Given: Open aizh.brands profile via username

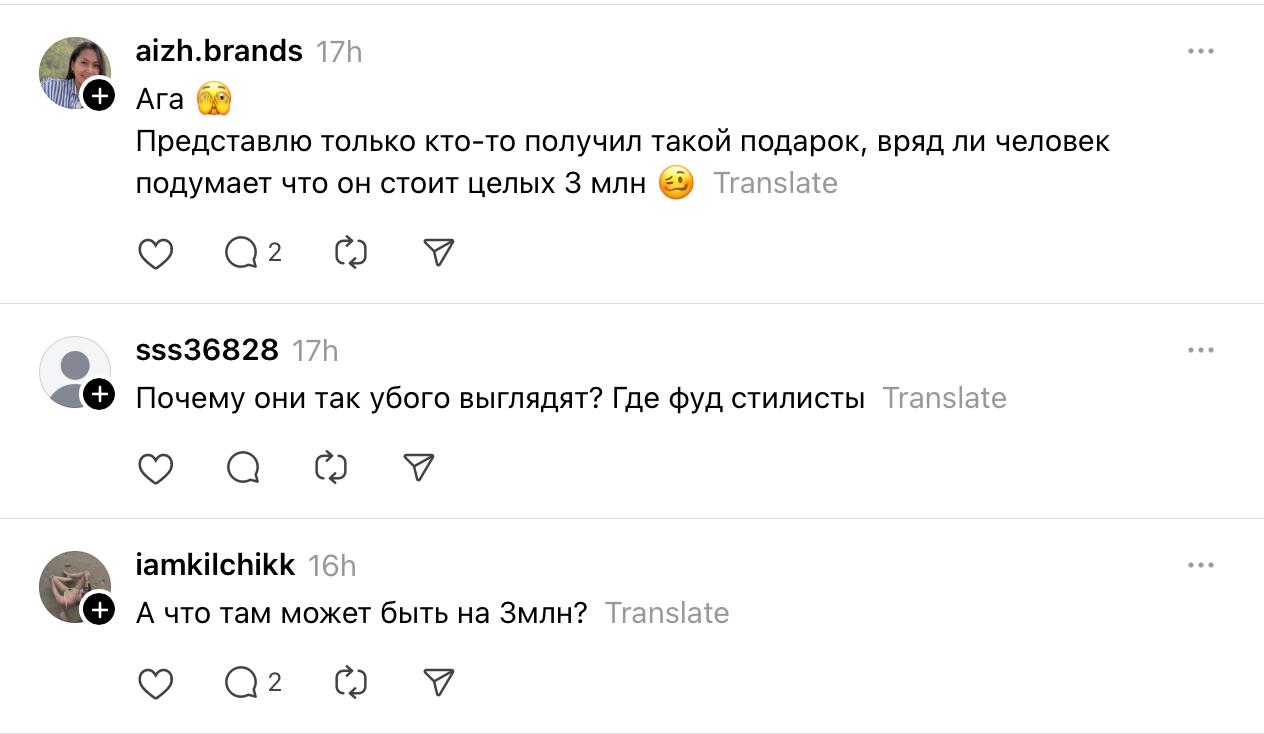Looking at the screenshot, I should pos(219,51).
